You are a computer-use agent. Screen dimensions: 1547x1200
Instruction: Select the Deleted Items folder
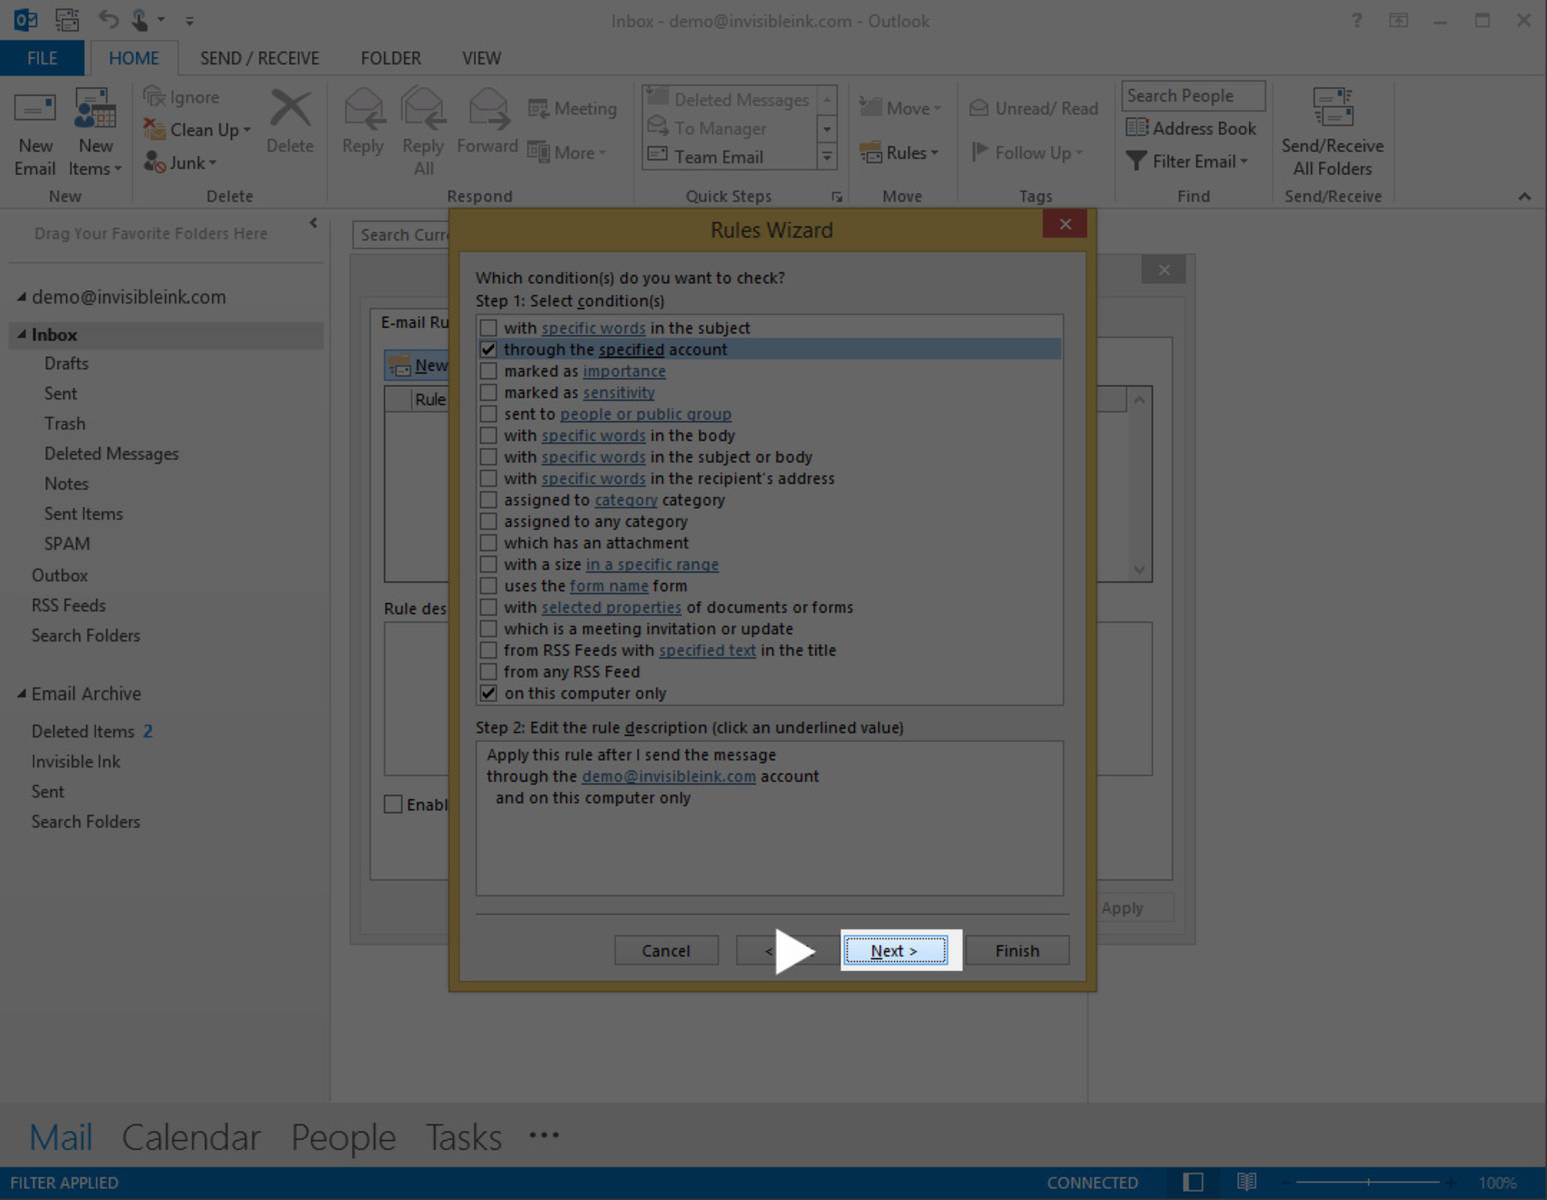82,731
